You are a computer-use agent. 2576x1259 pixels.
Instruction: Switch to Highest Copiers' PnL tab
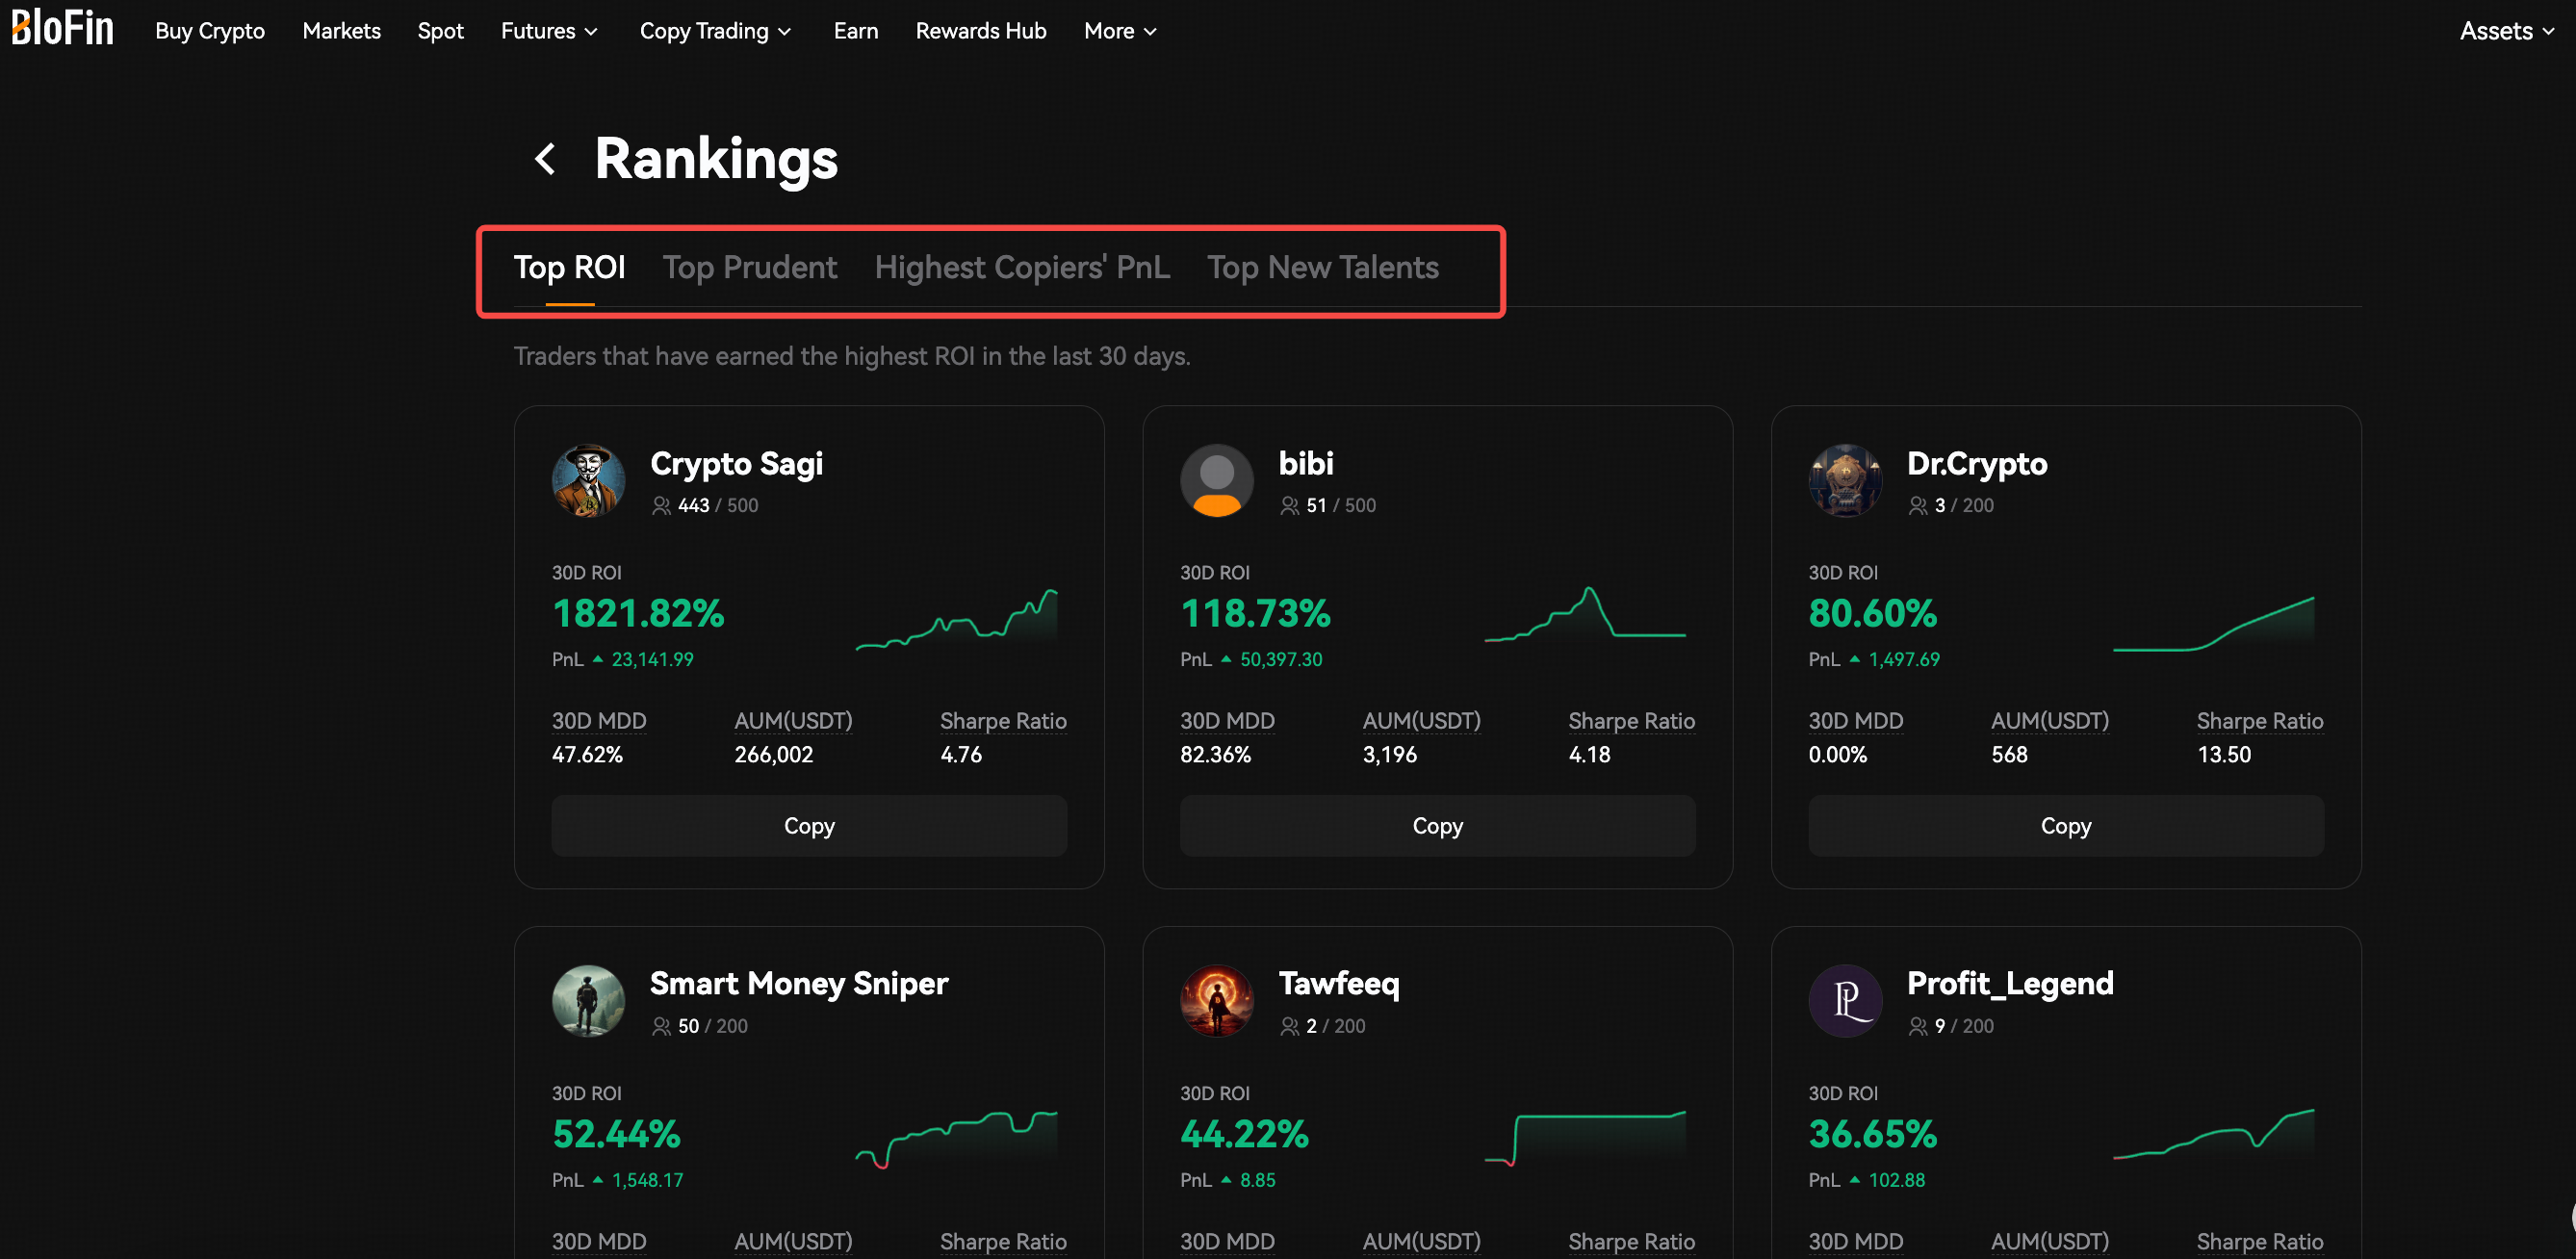(1022, 268)
